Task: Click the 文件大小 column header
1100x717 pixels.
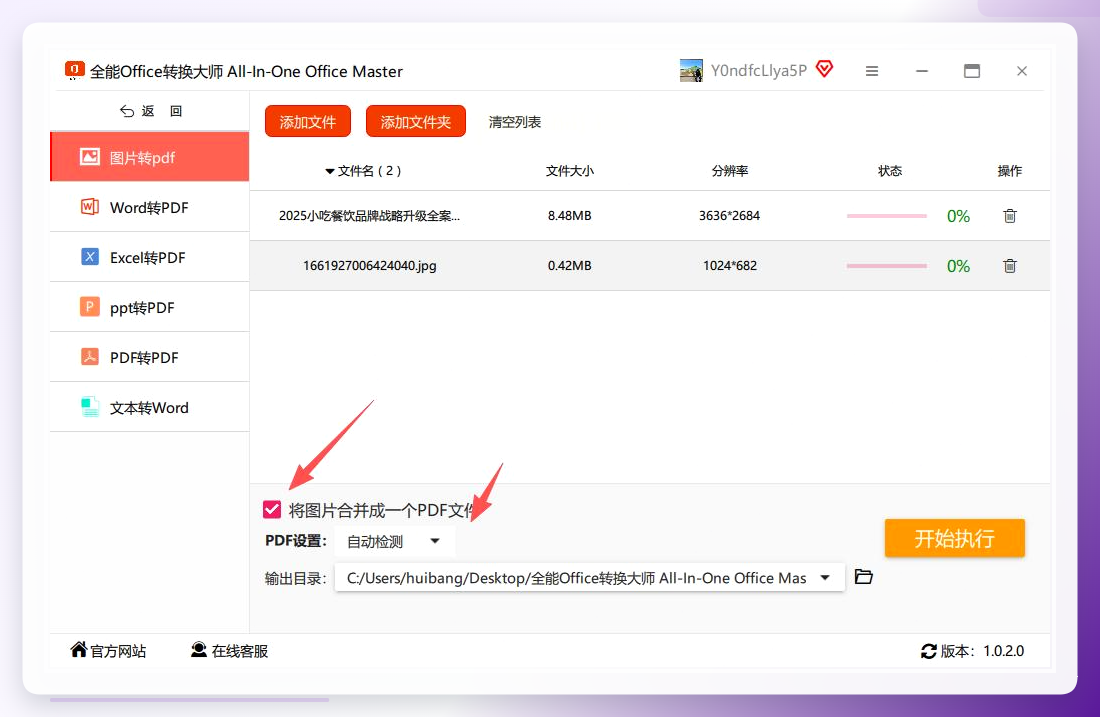Action: pos(570,170)
